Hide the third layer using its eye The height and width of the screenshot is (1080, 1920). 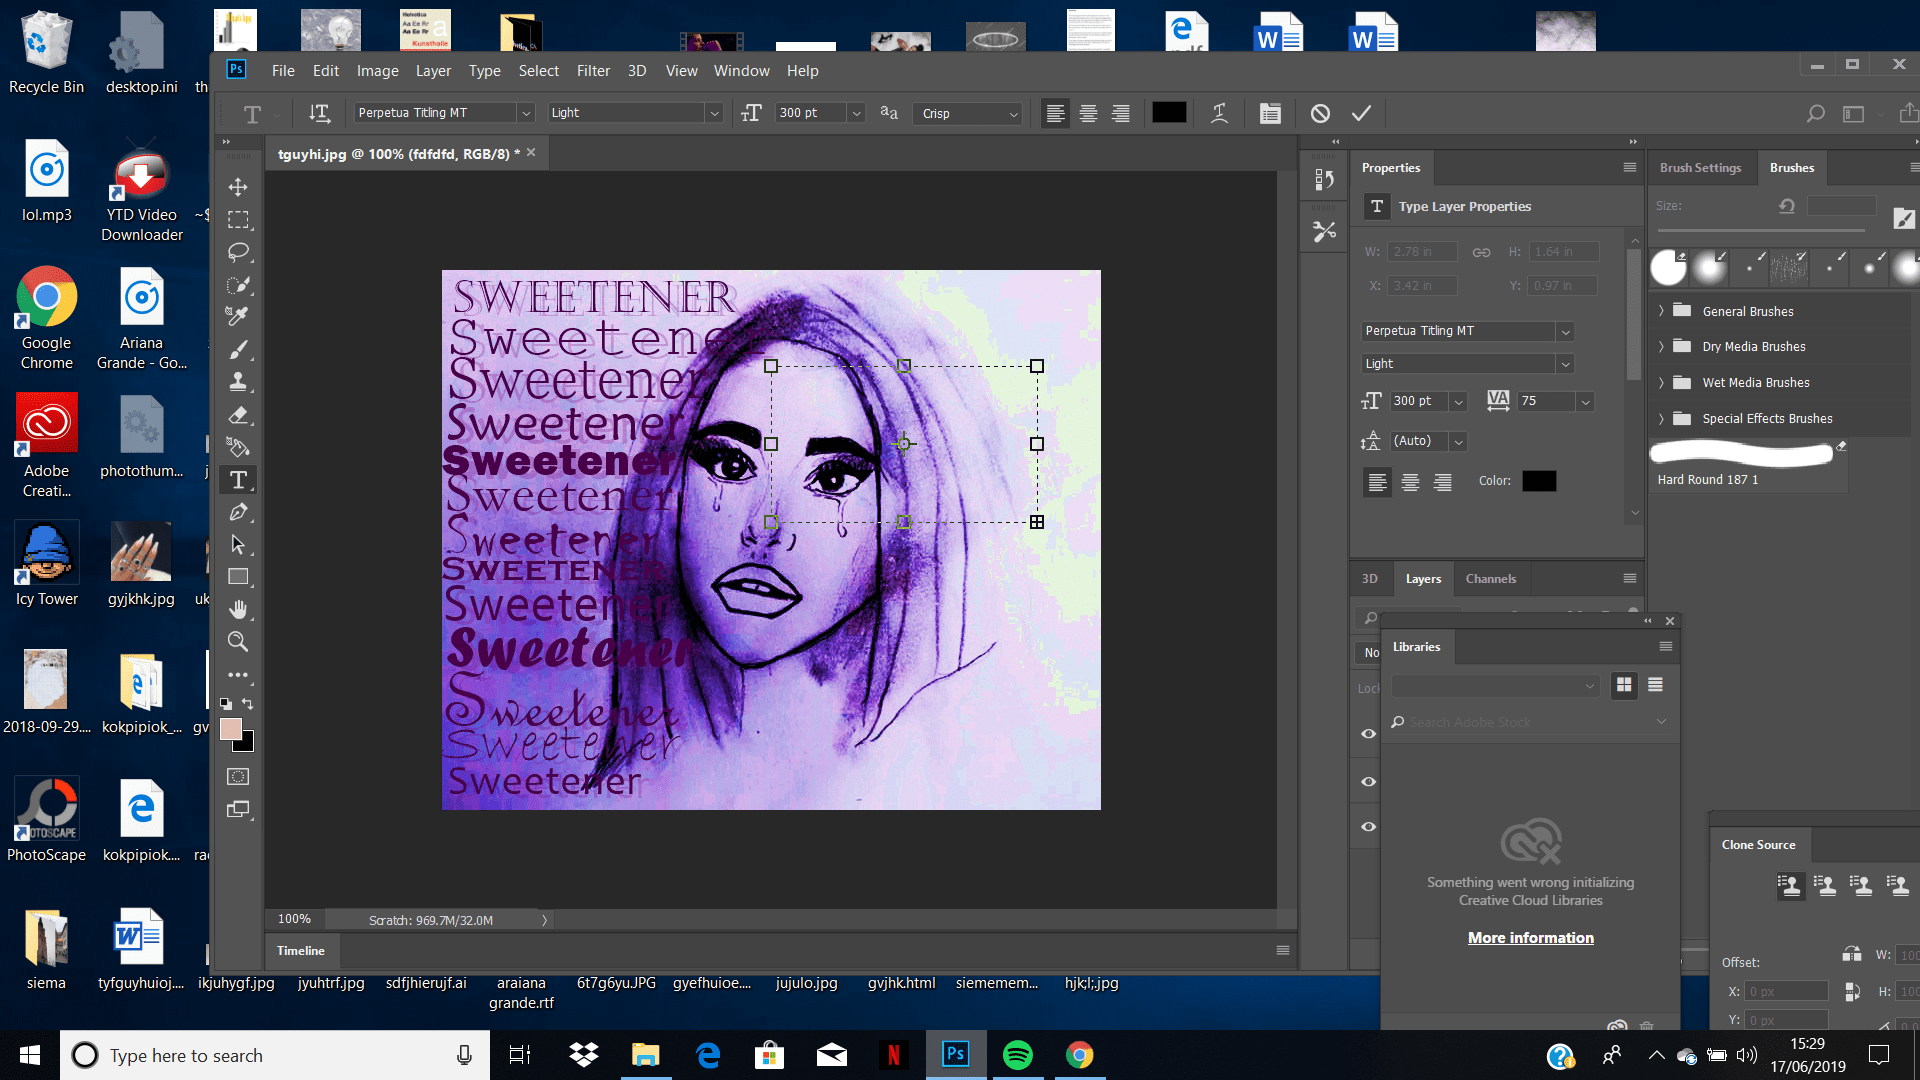click(1369, 827)
